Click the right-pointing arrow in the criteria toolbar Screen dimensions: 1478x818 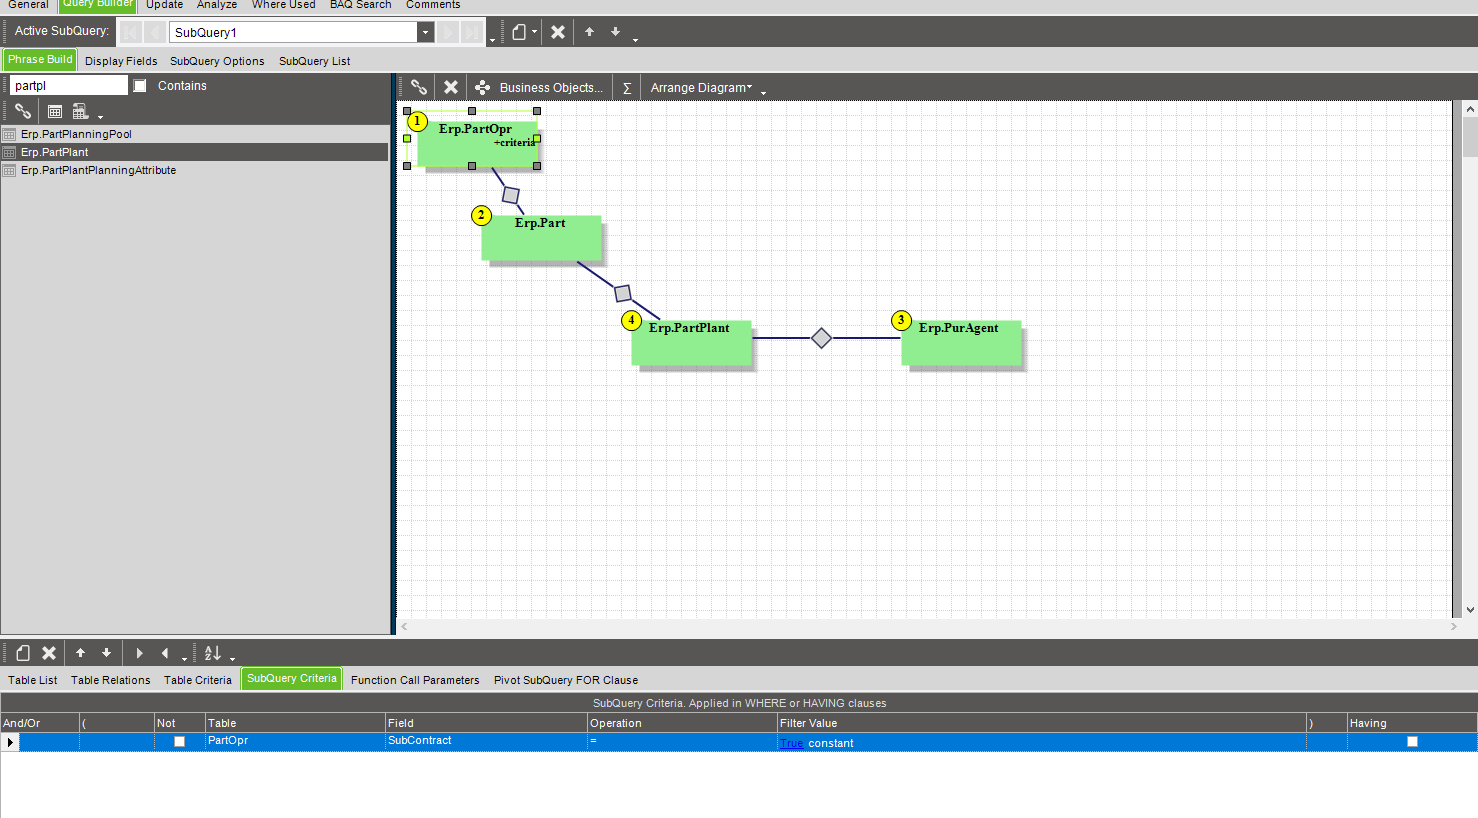[x=139, y=653]
